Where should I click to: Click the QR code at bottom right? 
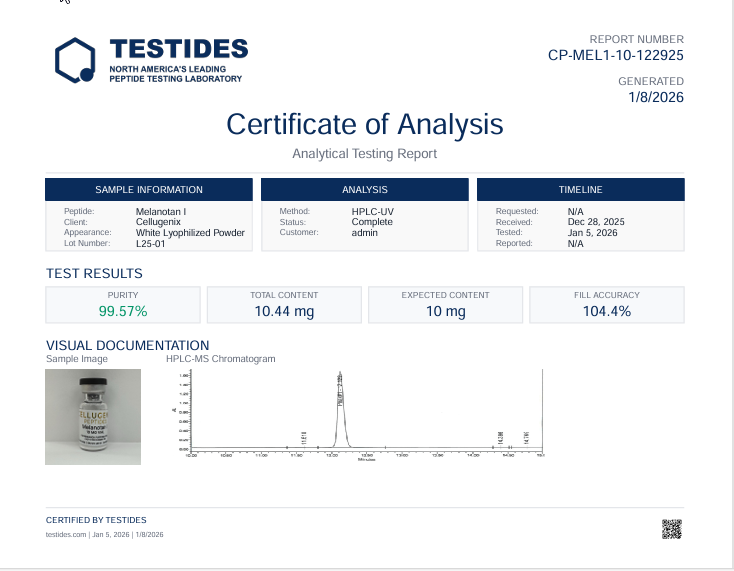[x=671, y=529]
